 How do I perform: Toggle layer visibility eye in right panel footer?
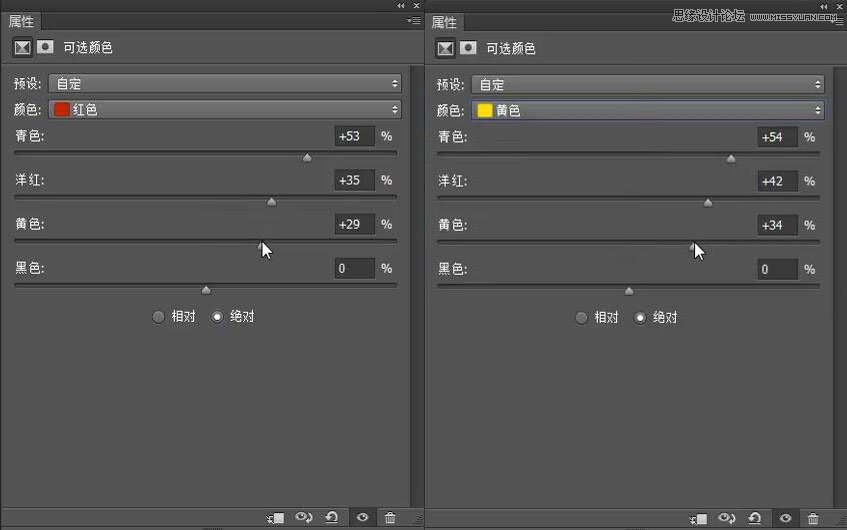pos(785,519)
